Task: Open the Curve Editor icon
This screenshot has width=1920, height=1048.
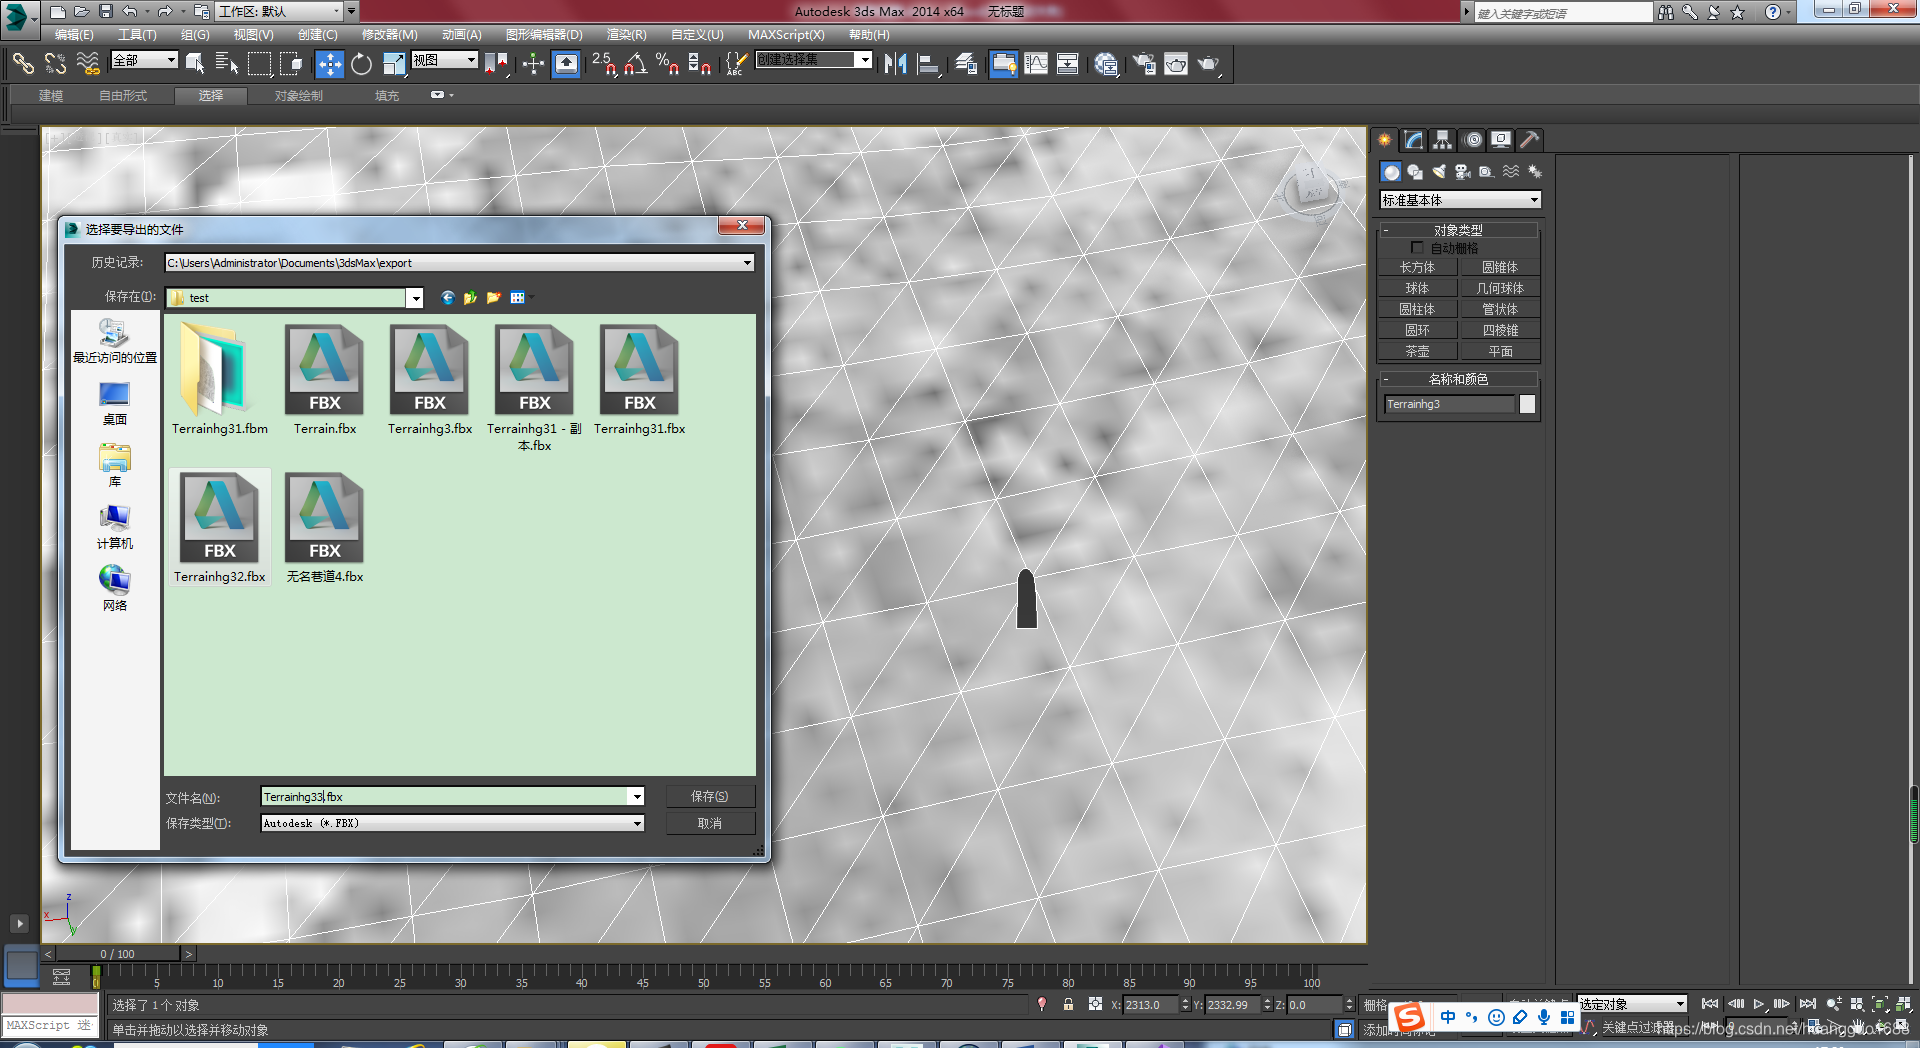Action: tap(1036, 64)
